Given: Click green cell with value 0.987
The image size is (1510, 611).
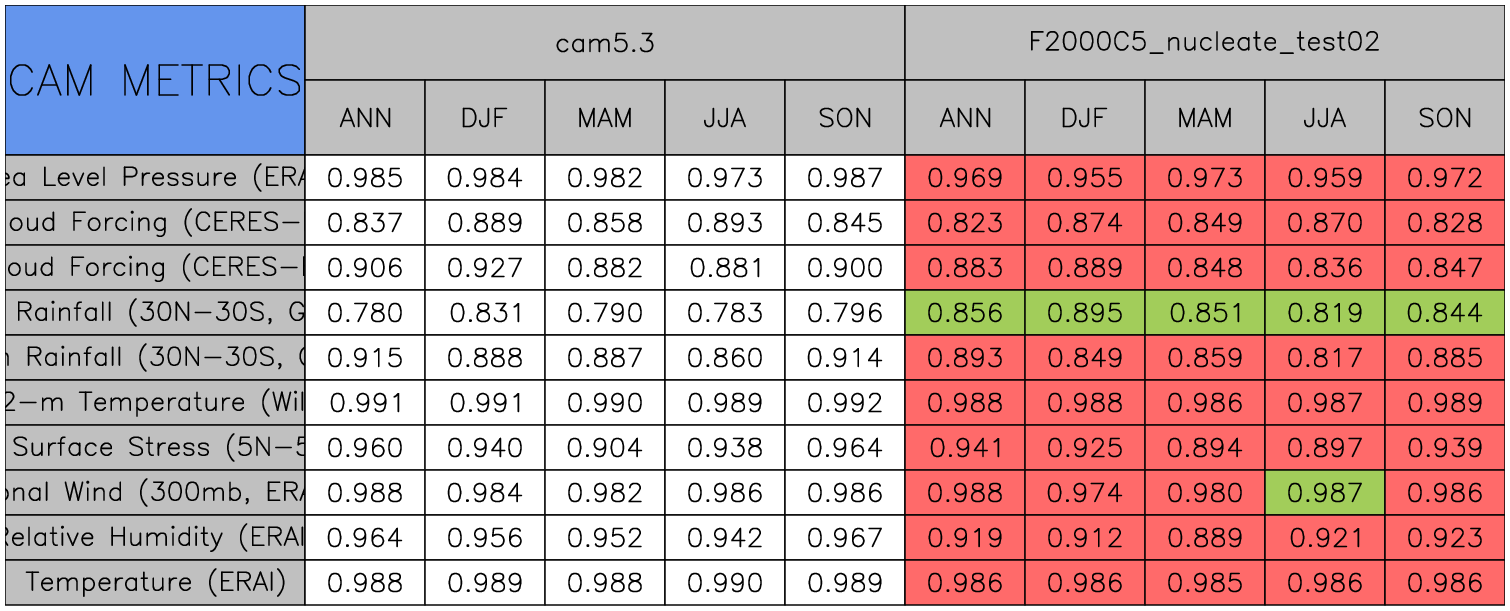Looking at the screenshot, I should [x=1324, y=493].
